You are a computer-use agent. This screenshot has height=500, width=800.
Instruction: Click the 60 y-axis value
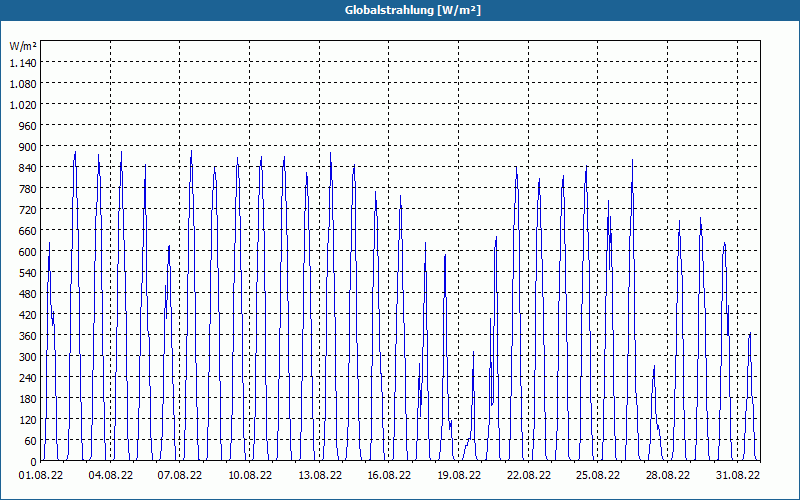(31, 440)
